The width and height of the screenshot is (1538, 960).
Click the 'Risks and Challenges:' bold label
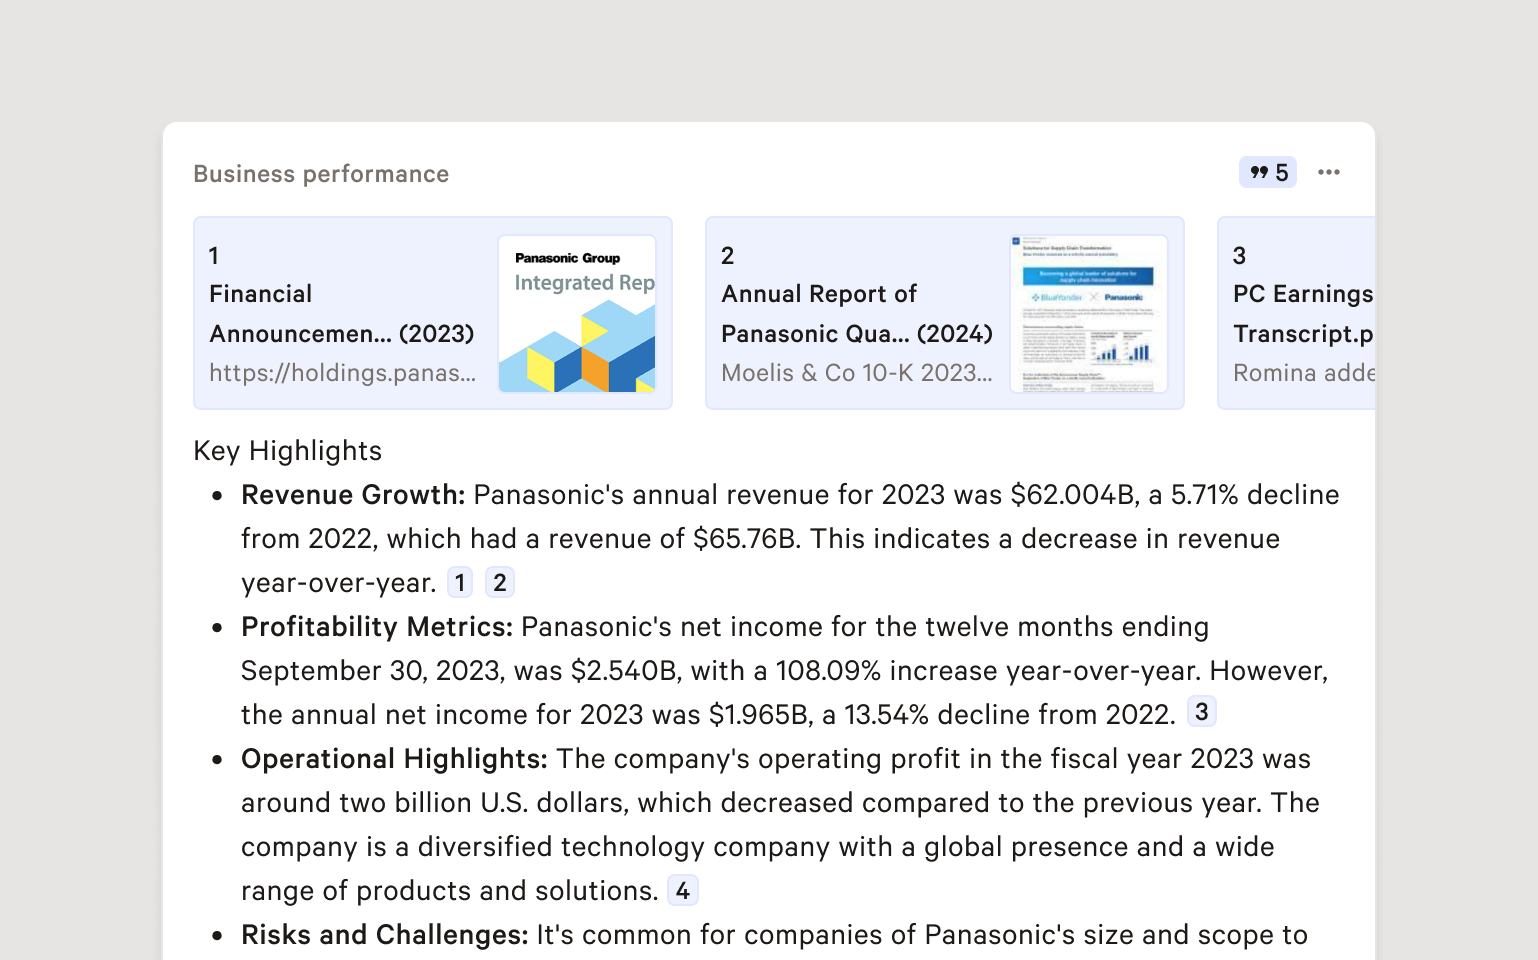(385, 935)
